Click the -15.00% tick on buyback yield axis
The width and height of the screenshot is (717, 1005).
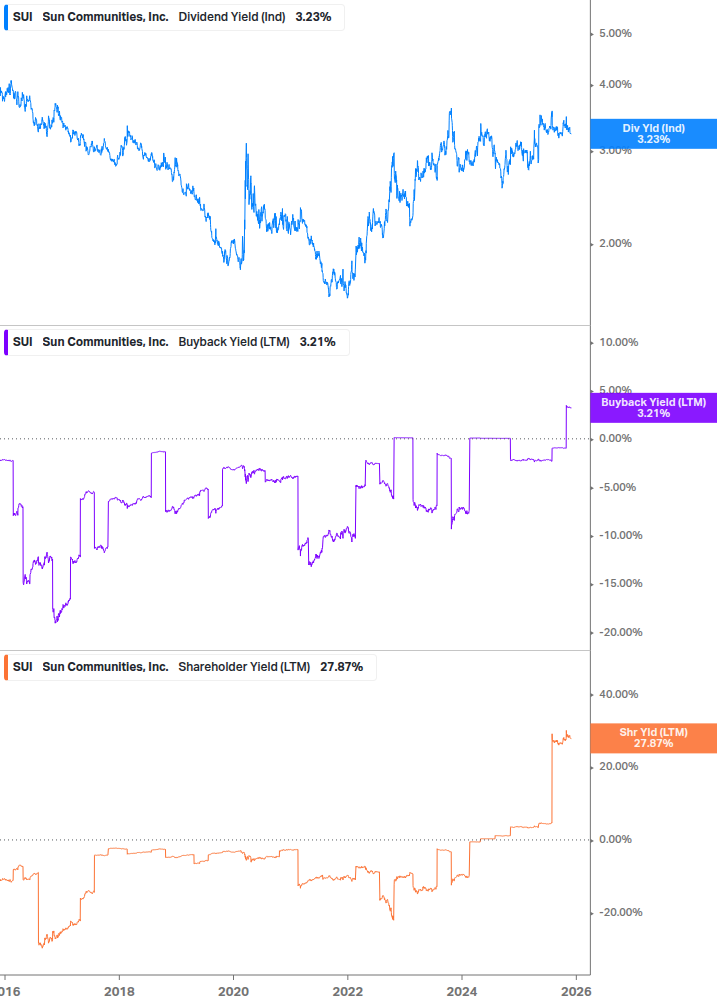(620, 583)
